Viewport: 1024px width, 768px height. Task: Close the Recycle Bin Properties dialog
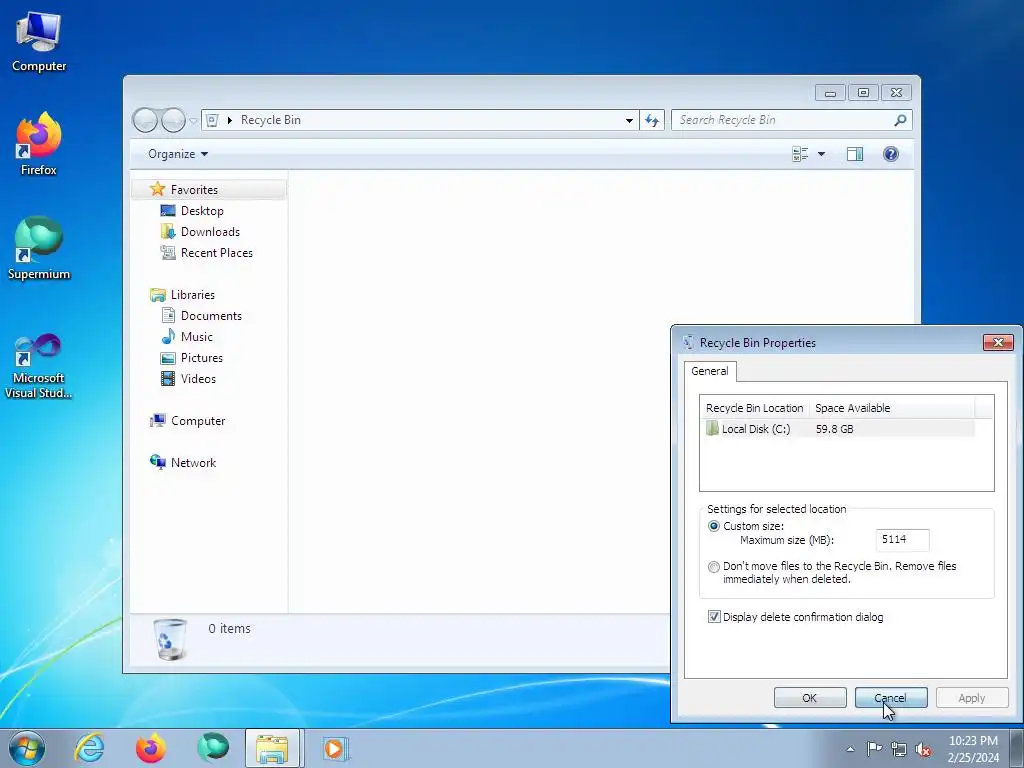[x=998, y=342]
